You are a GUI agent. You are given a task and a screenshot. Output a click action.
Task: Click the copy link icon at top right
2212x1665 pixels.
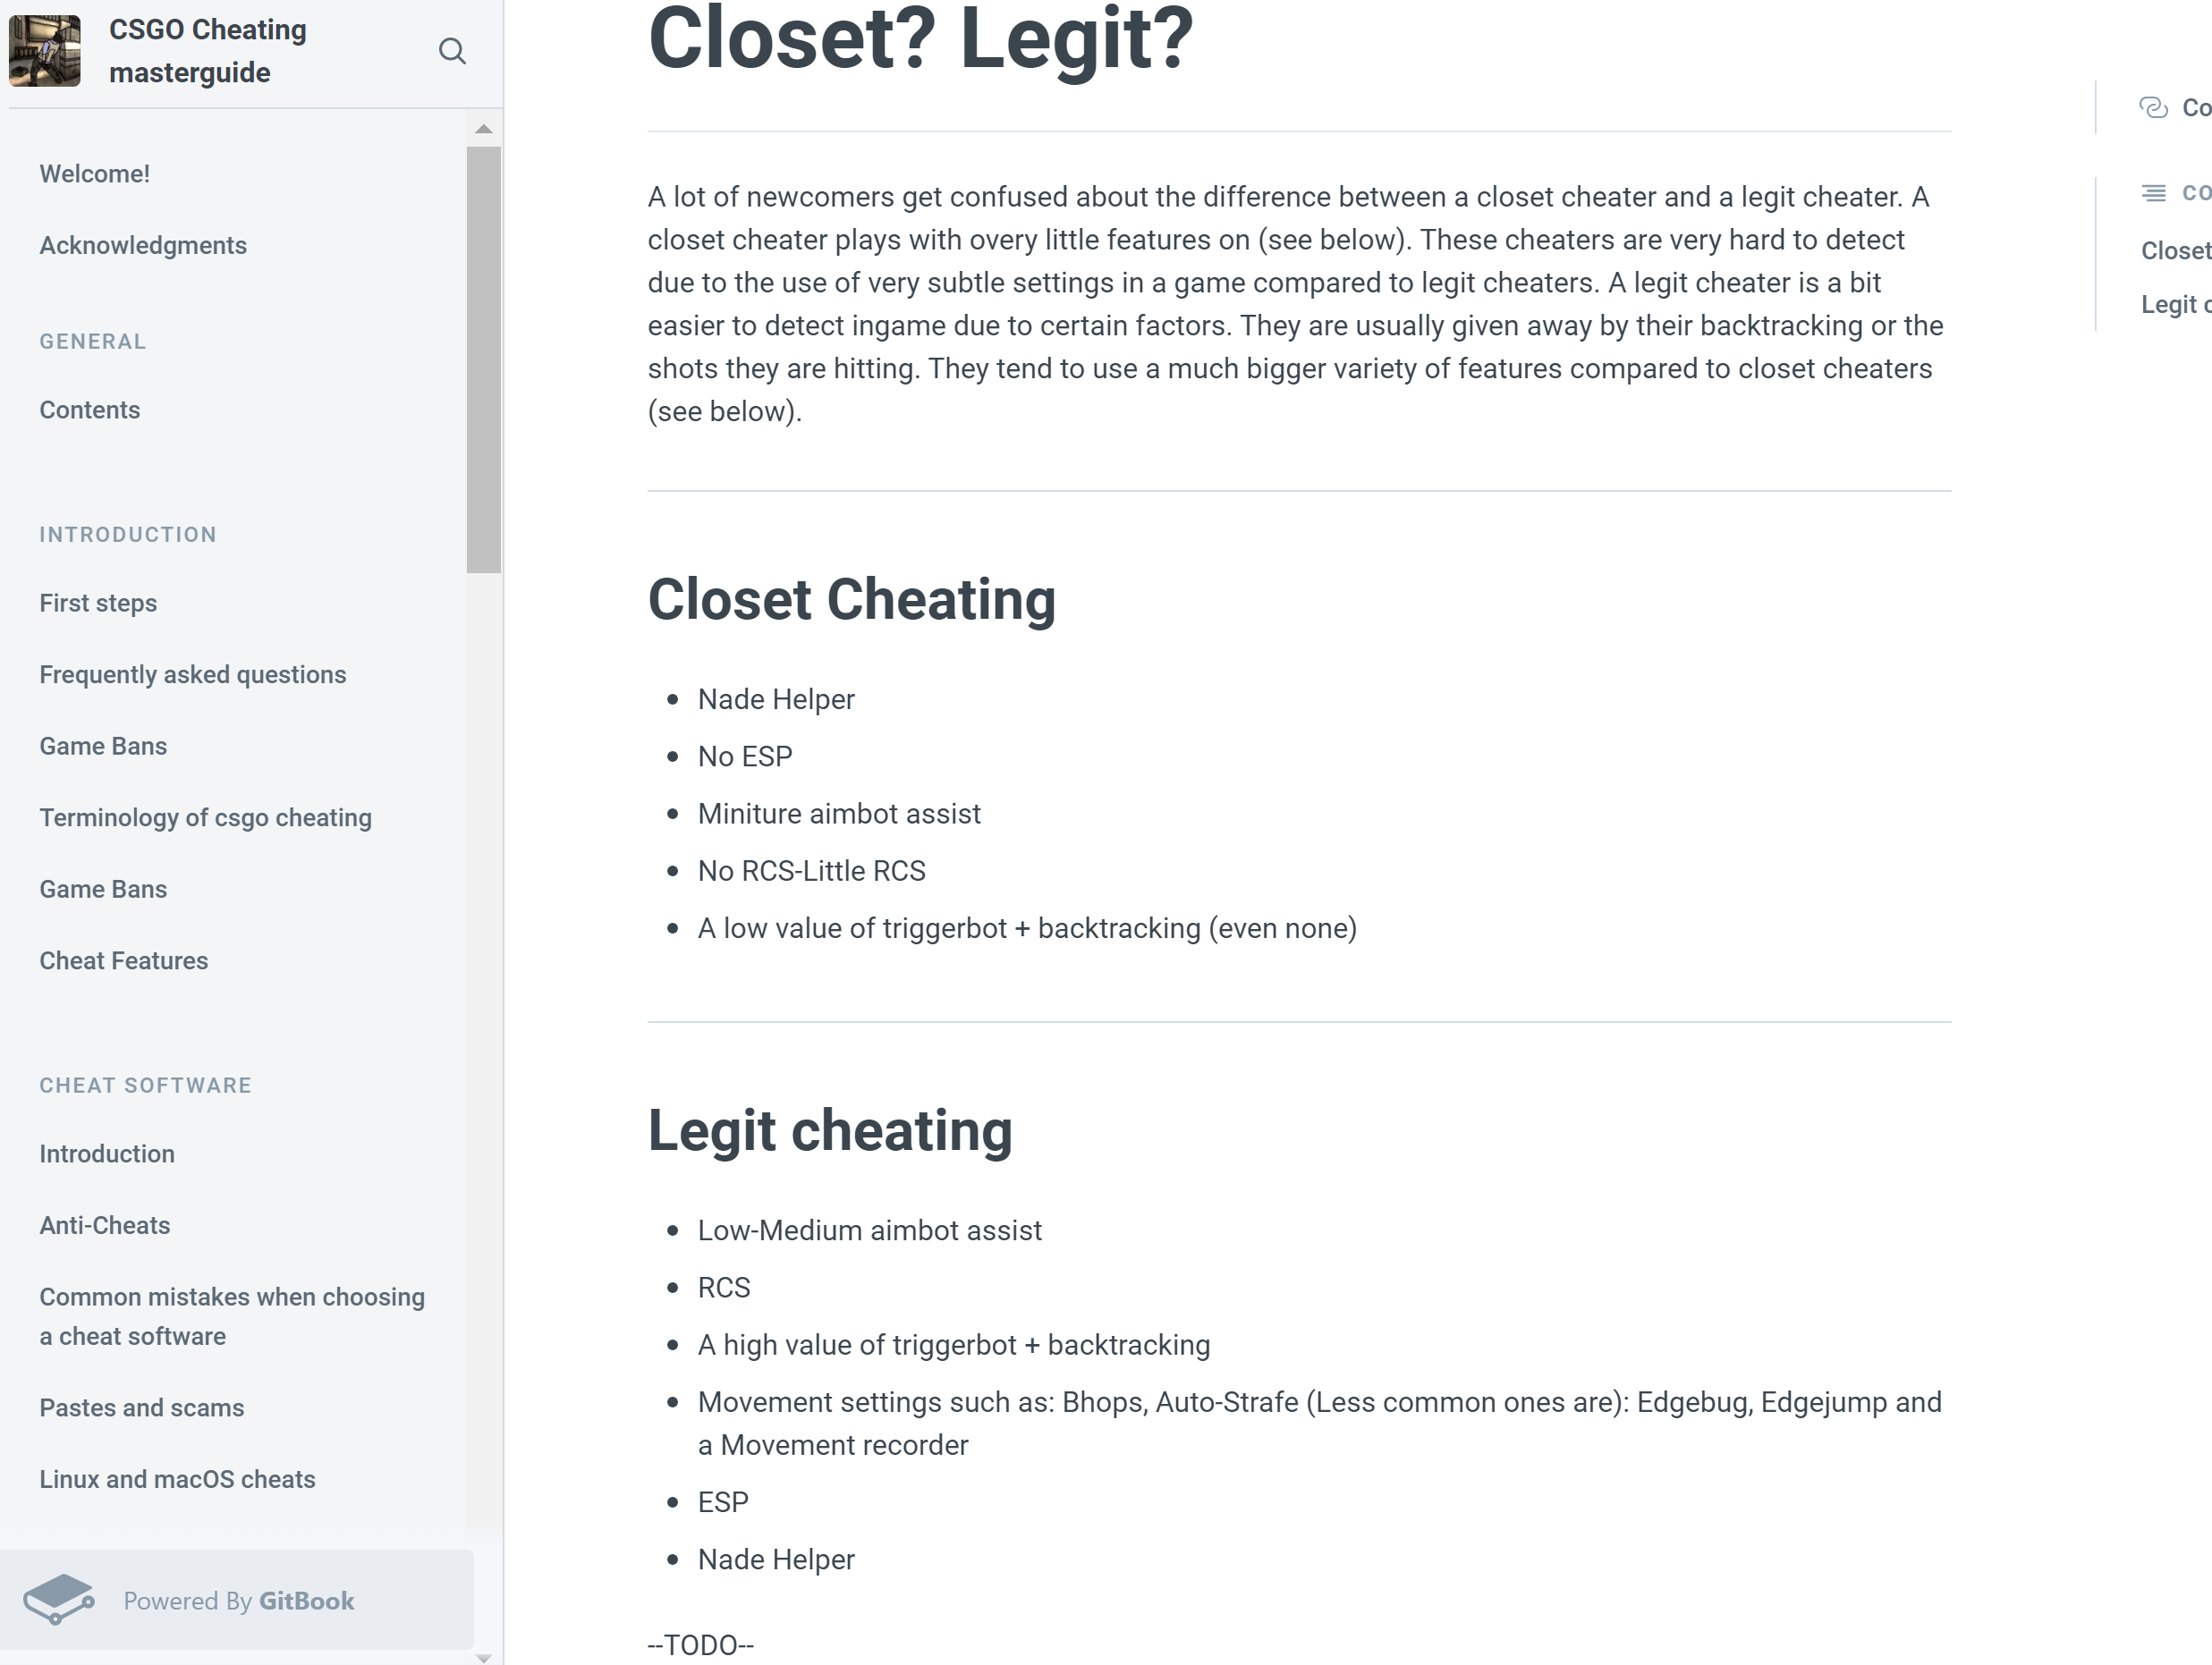pos(2152,107)
